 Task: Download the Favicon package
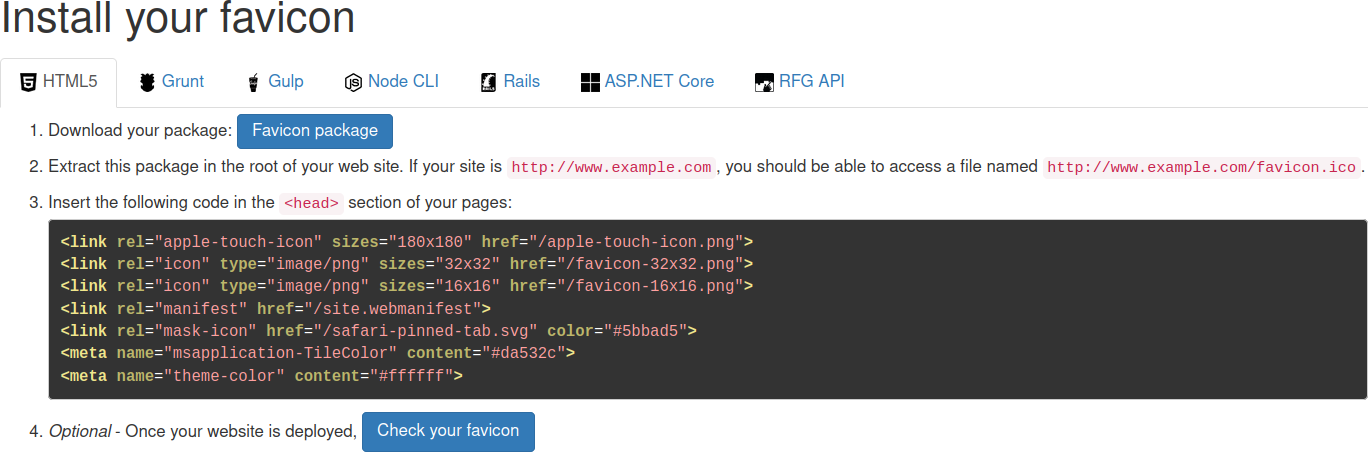click(315, 131)
